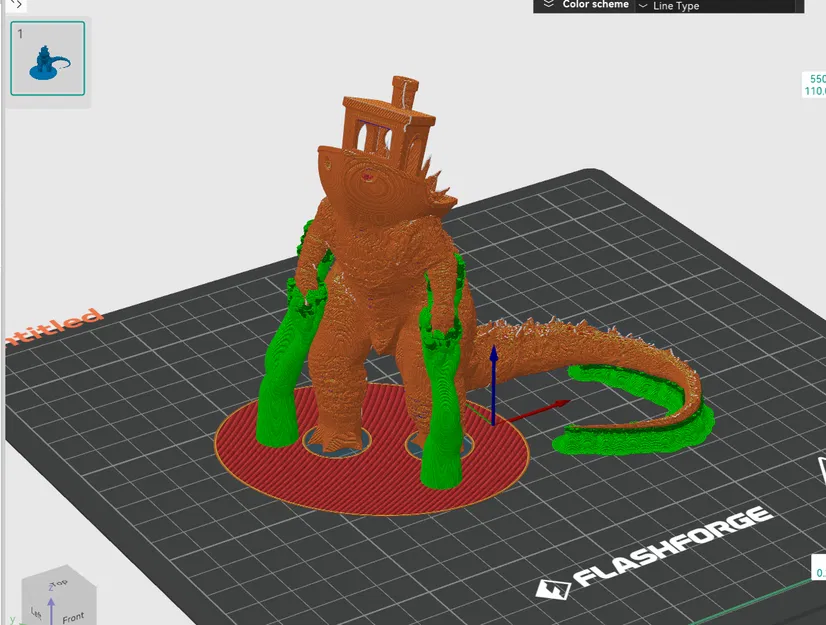
Task: Click the blue Z axis arrow gizmo
Action: tap(493, 380)
